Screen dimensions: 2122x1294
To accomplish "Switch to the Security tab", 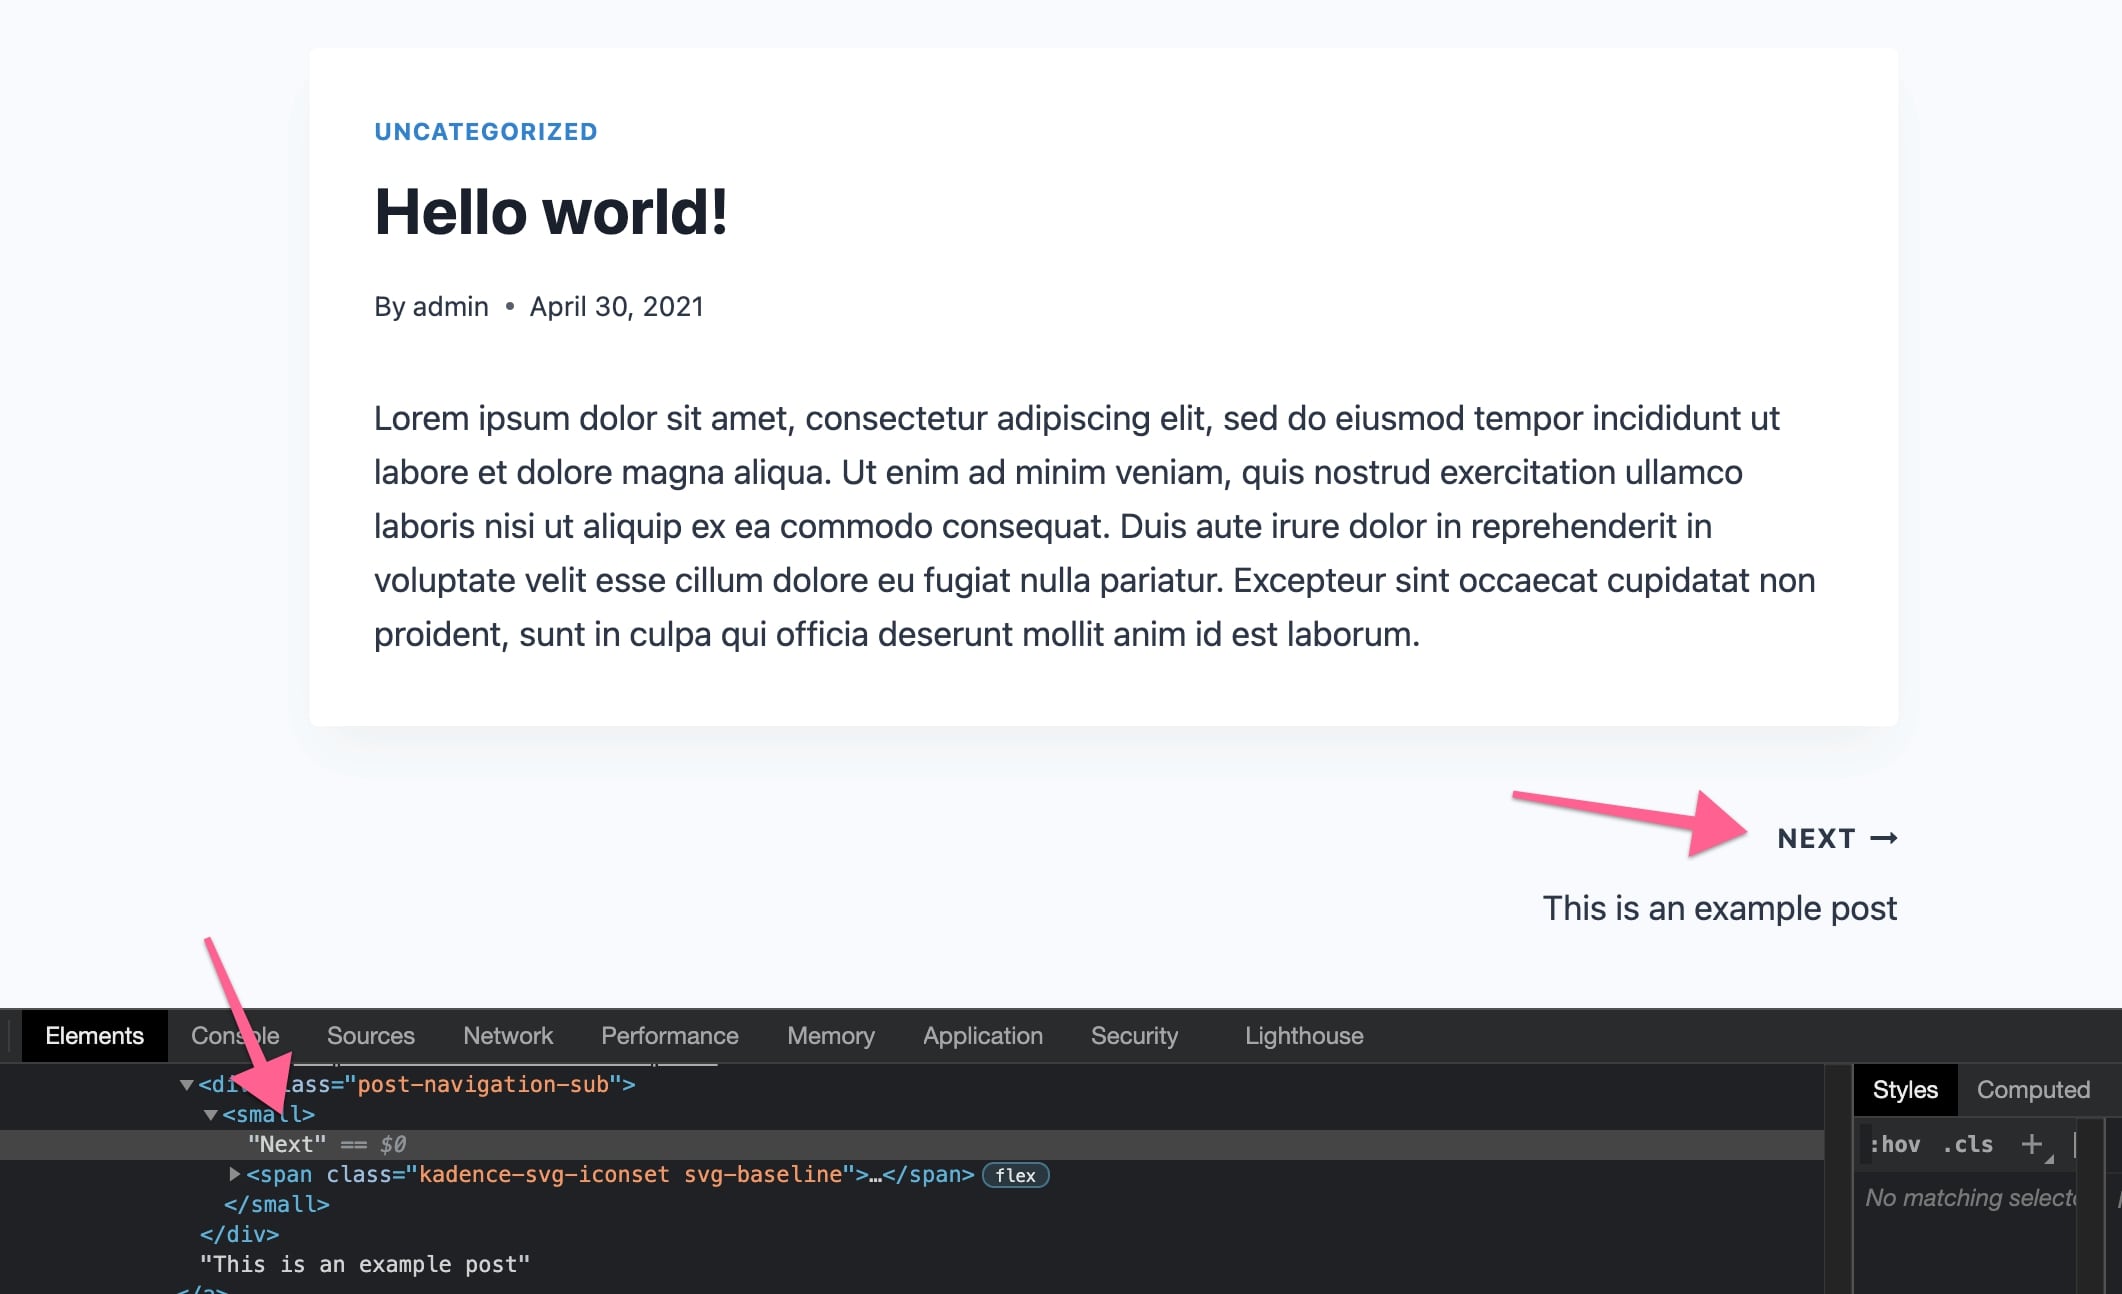I will pos(1134,1035).
